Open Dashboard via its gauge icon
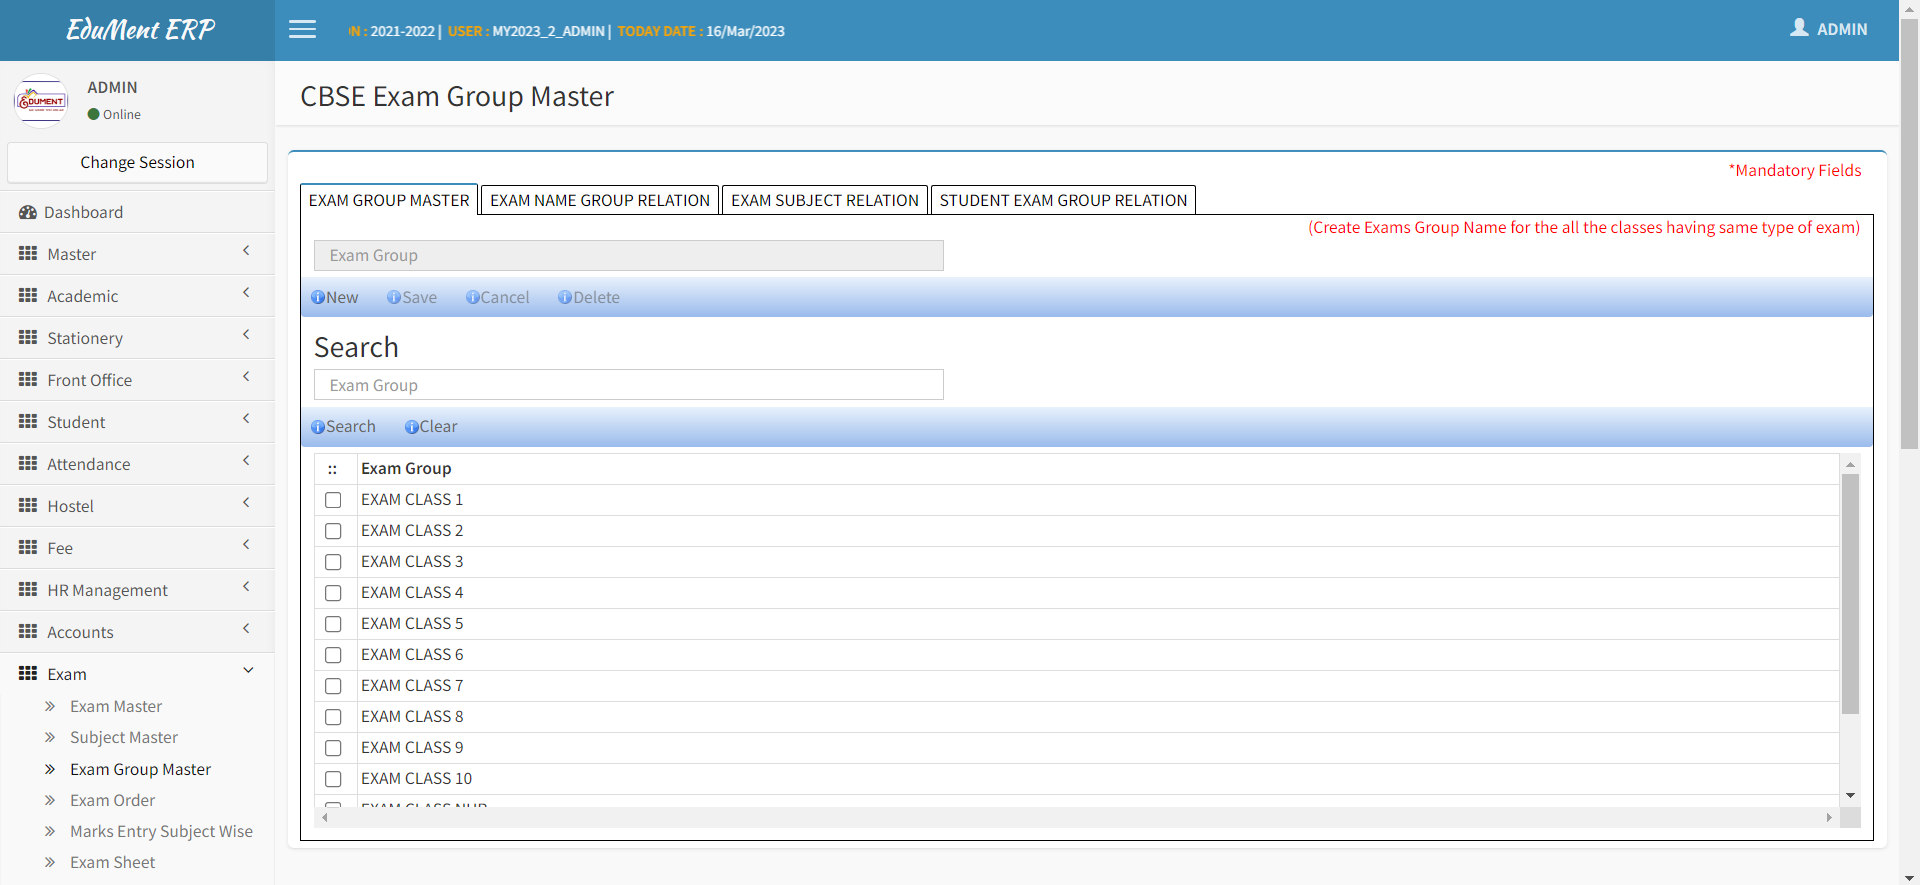This screenshot has height=885, width=1920. (28, 212)
